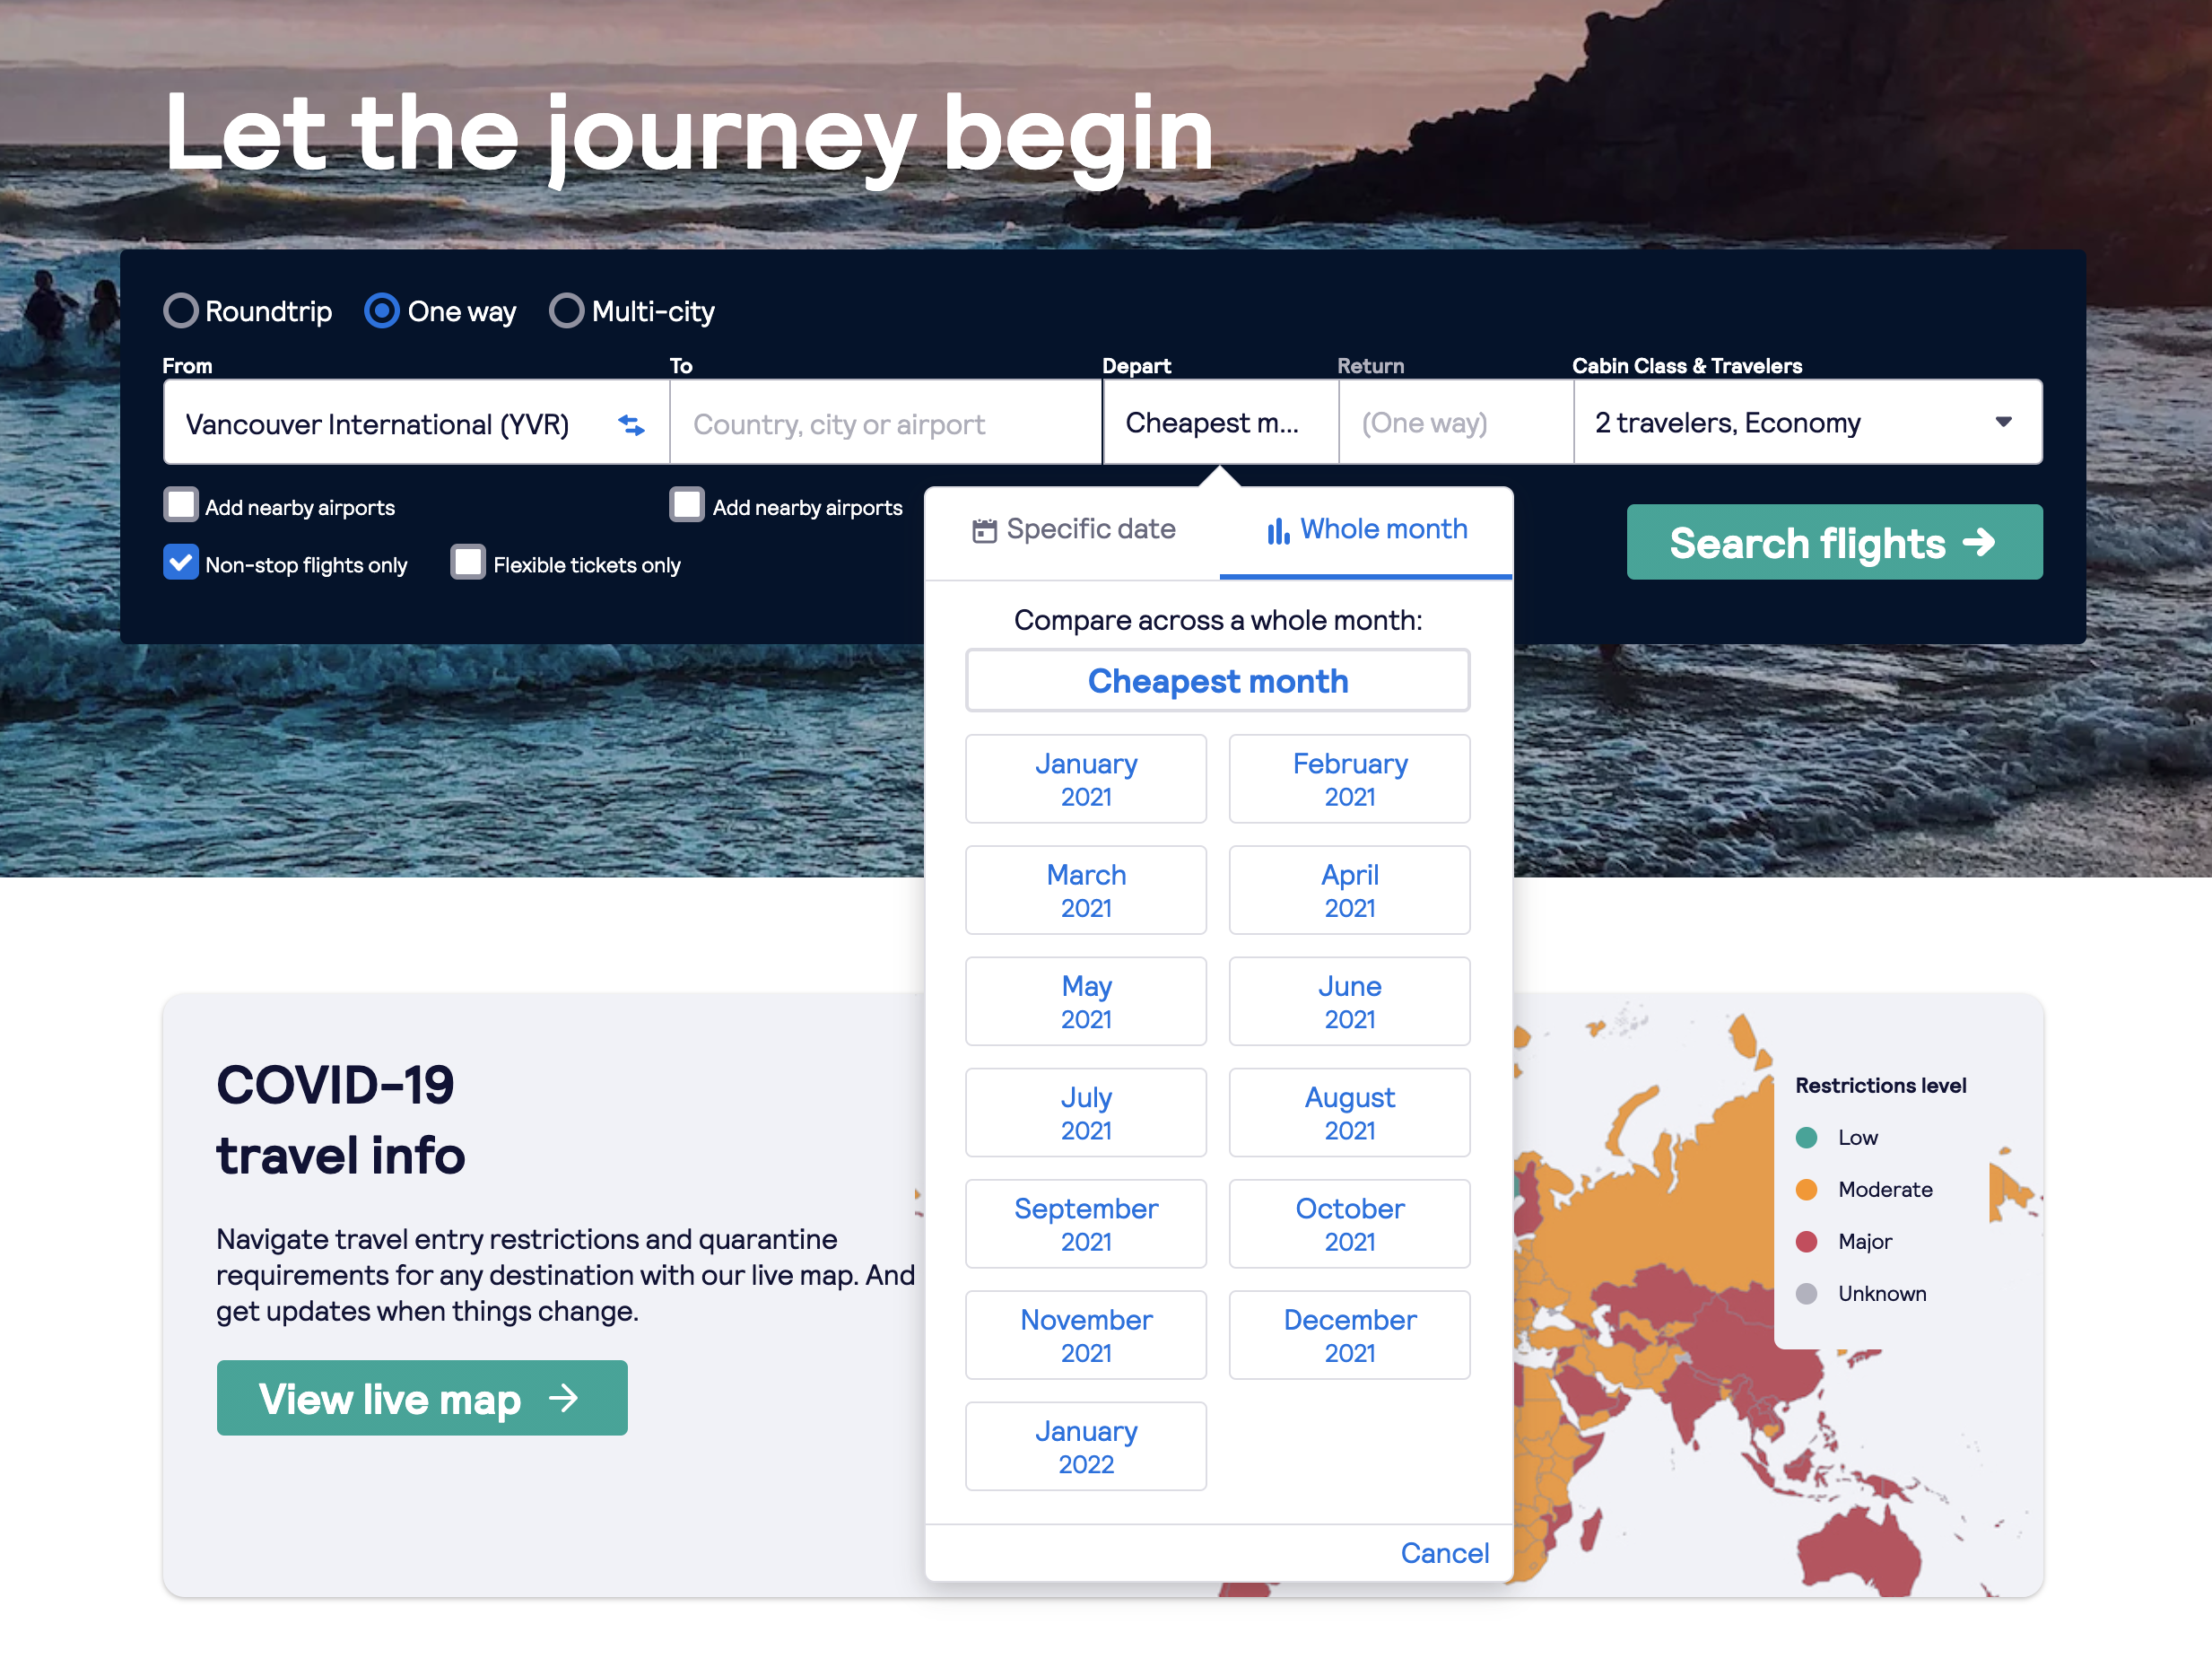
Task: Click the June 2021 month option
Action: 1350,1000
